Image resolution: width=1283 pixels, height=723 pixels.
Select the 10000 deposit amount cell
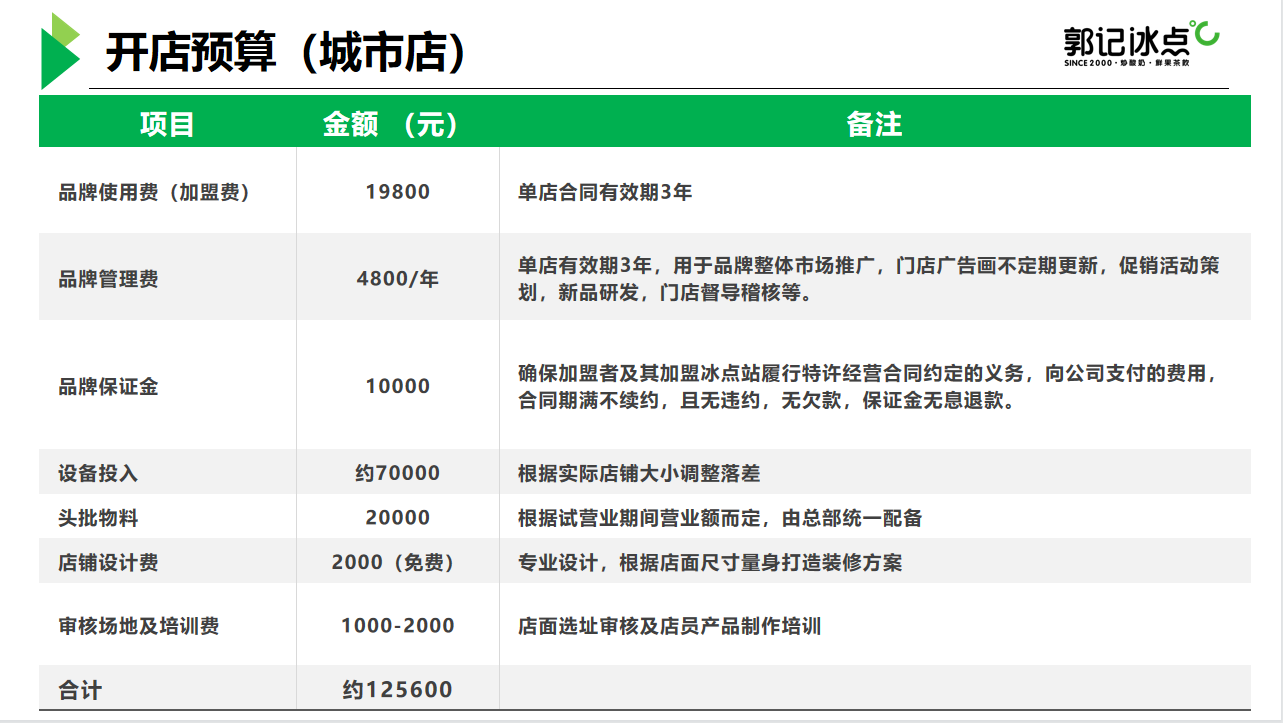[398, 386]
